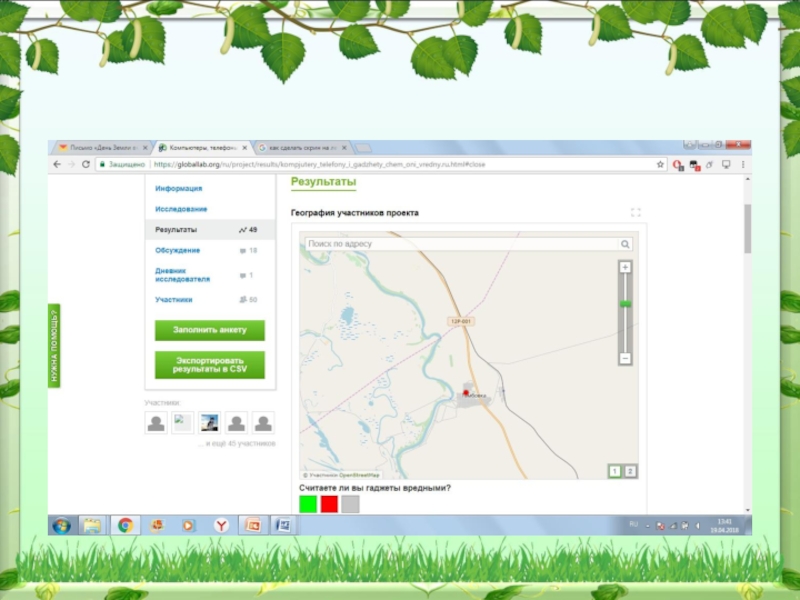Image resolution: width=800 pixels, height=600 pixels.
Task: Bookmark page with the star icon
Action: (x=661, y=164)
